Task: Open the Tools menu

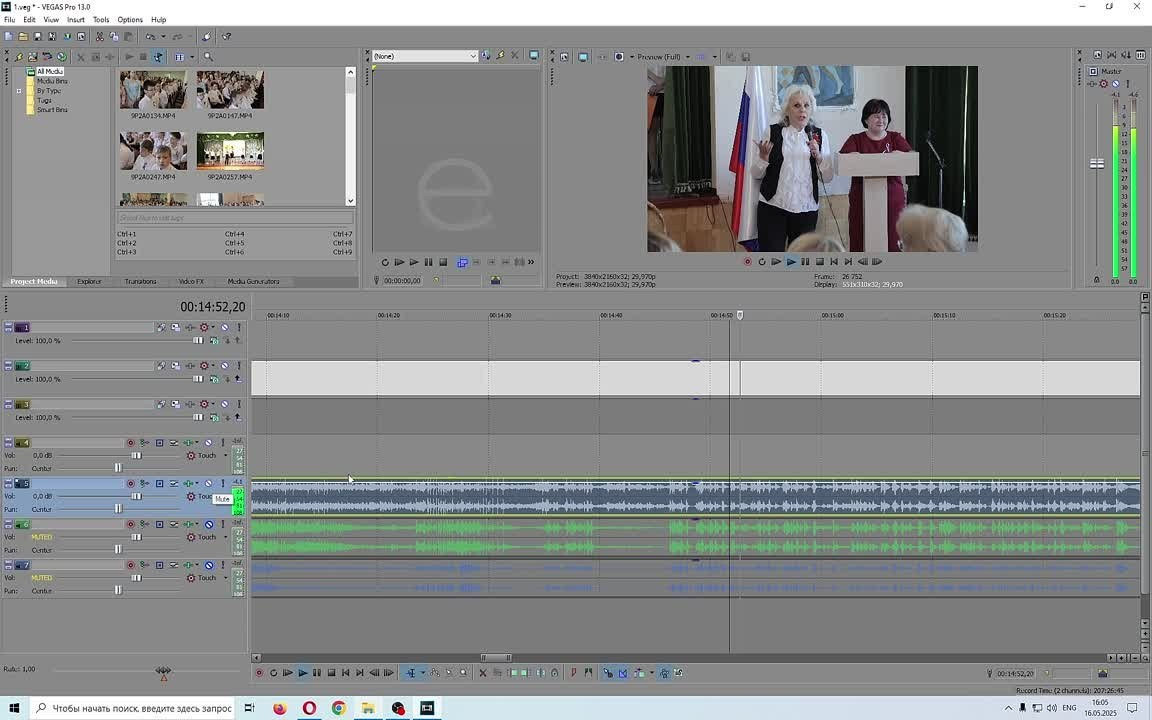Action: click(x=101, y=19)
